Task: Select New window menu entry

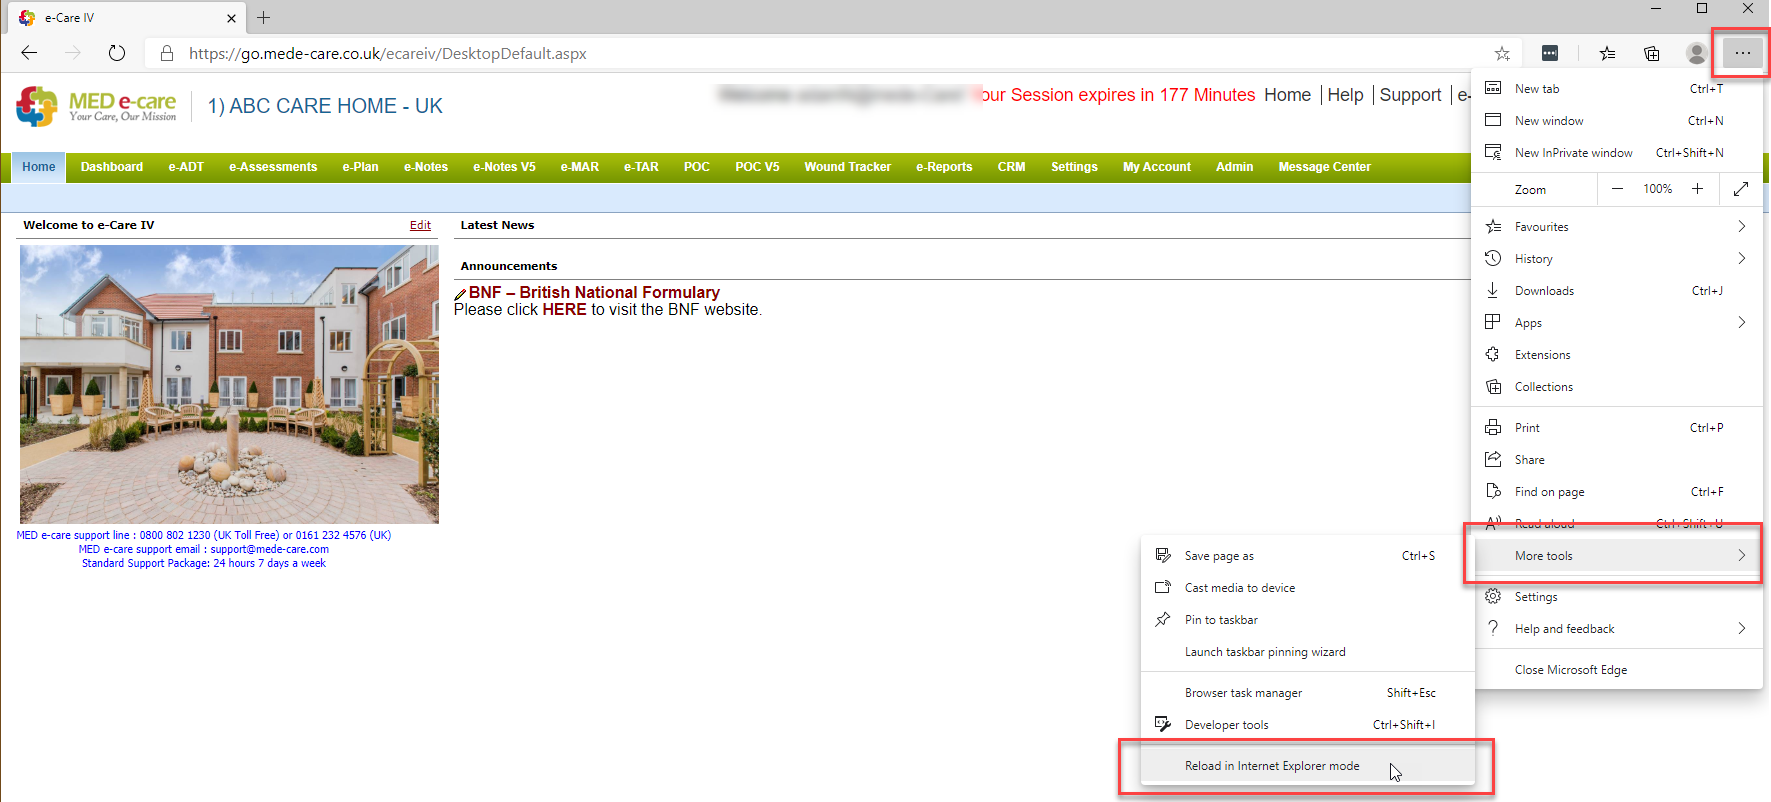Action: 1618,121
